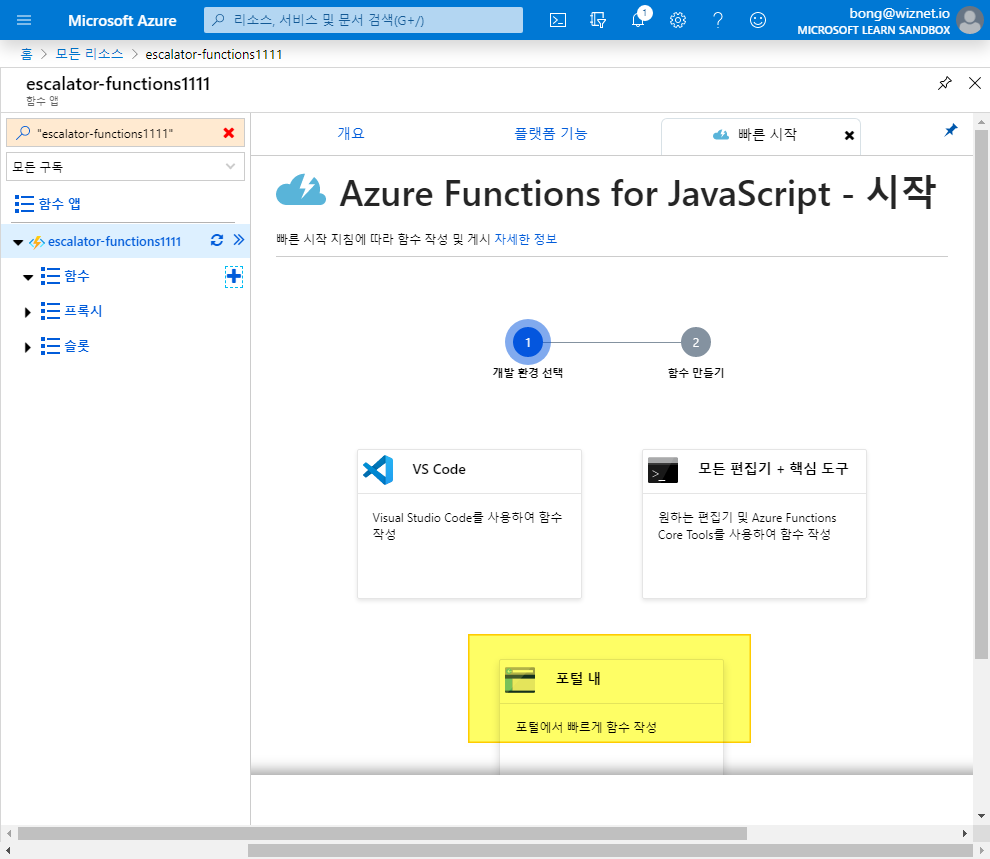This screenshot has height=859, width=990.
Task: Expand the 프록시 tree node
Action: tap(27, 312)
